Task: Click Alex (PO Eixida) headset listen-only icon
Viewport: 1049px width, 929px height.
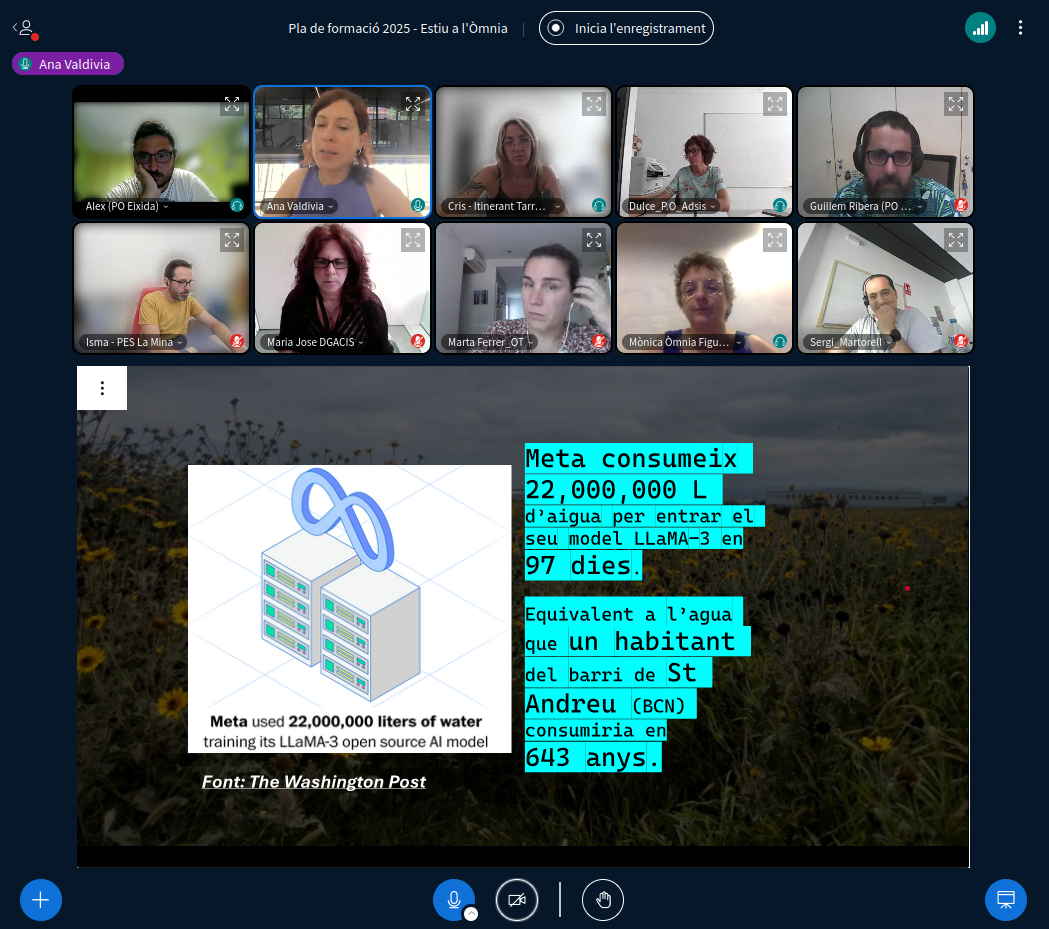Action: click(x=237, y=205)
